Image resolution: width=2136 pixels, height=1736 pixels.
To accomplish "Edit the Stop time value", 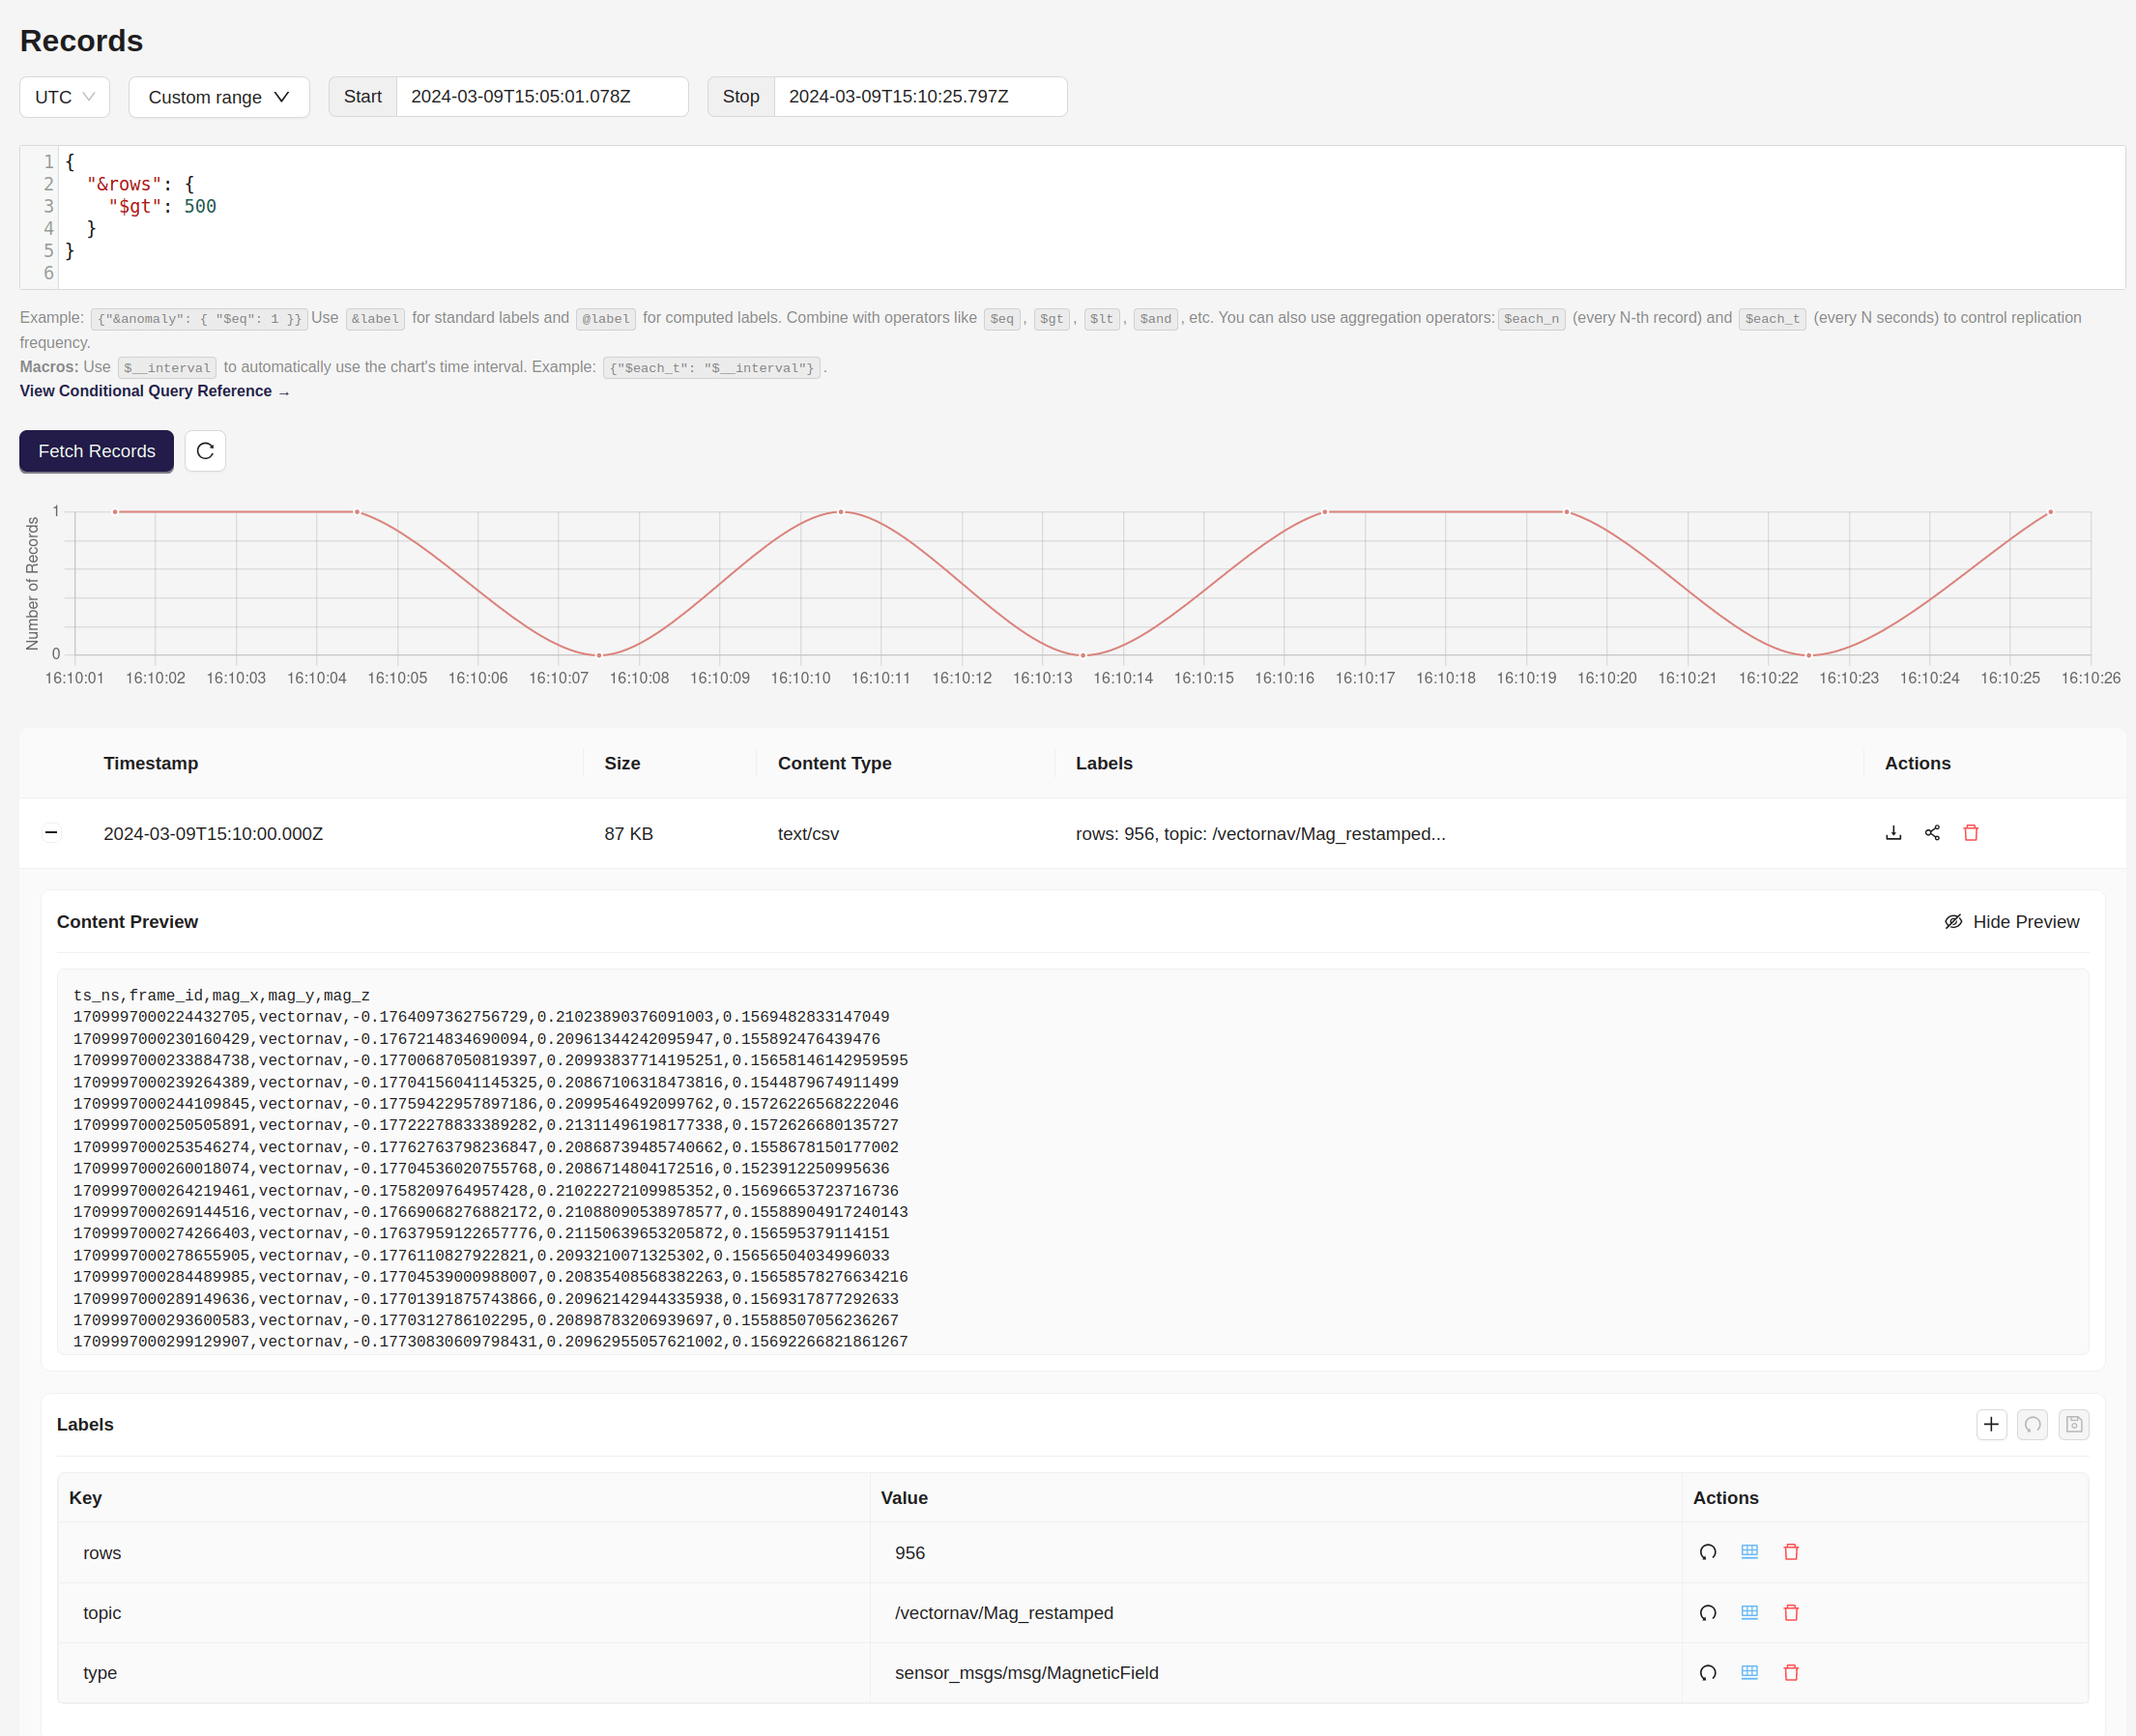I will [x=920, y=96].
